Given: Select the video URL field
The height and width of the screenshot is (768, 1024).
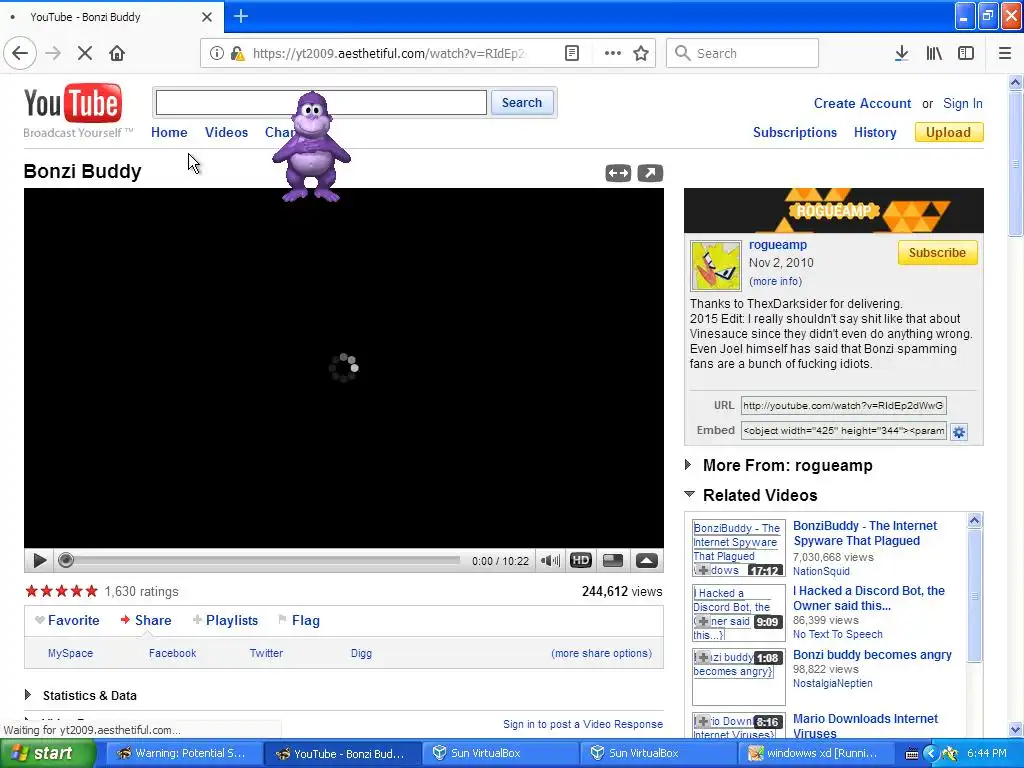Looking at the screenshot, I should point(844,406).
